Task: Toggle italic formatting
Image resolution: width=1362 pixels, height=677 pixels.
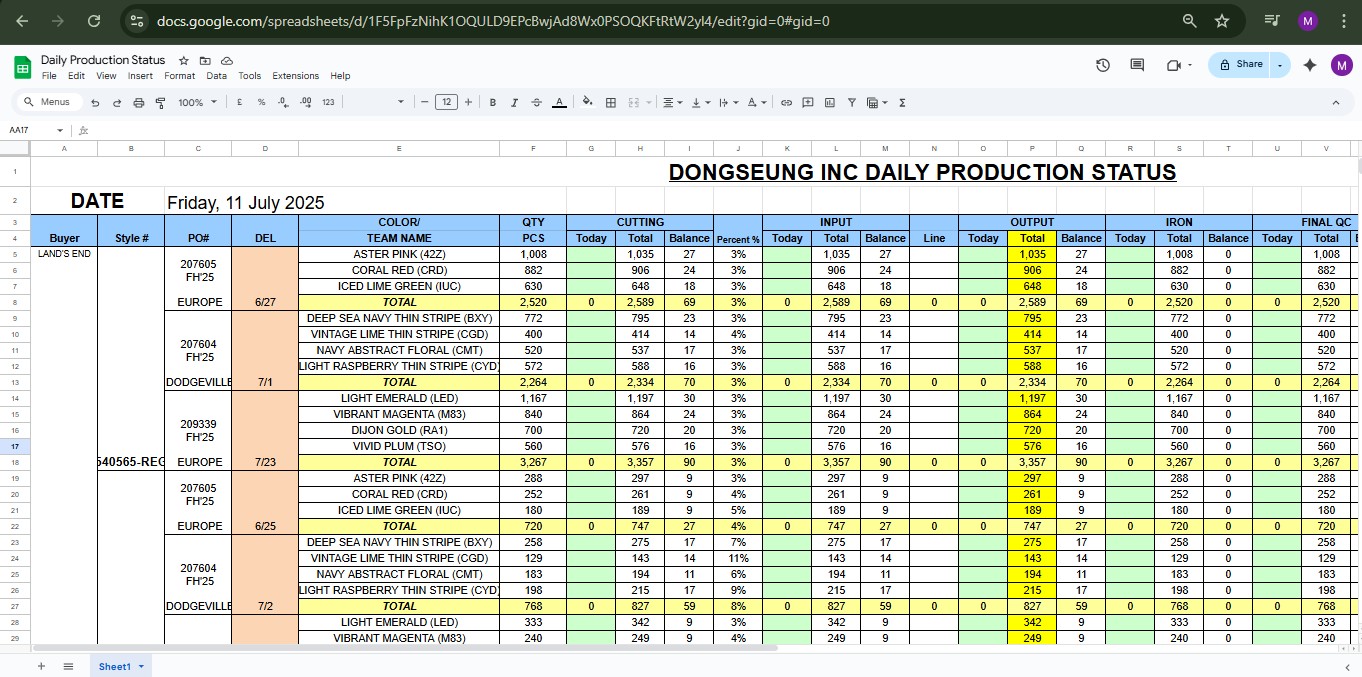Action: pyautogui.click(x=515, y=102)
